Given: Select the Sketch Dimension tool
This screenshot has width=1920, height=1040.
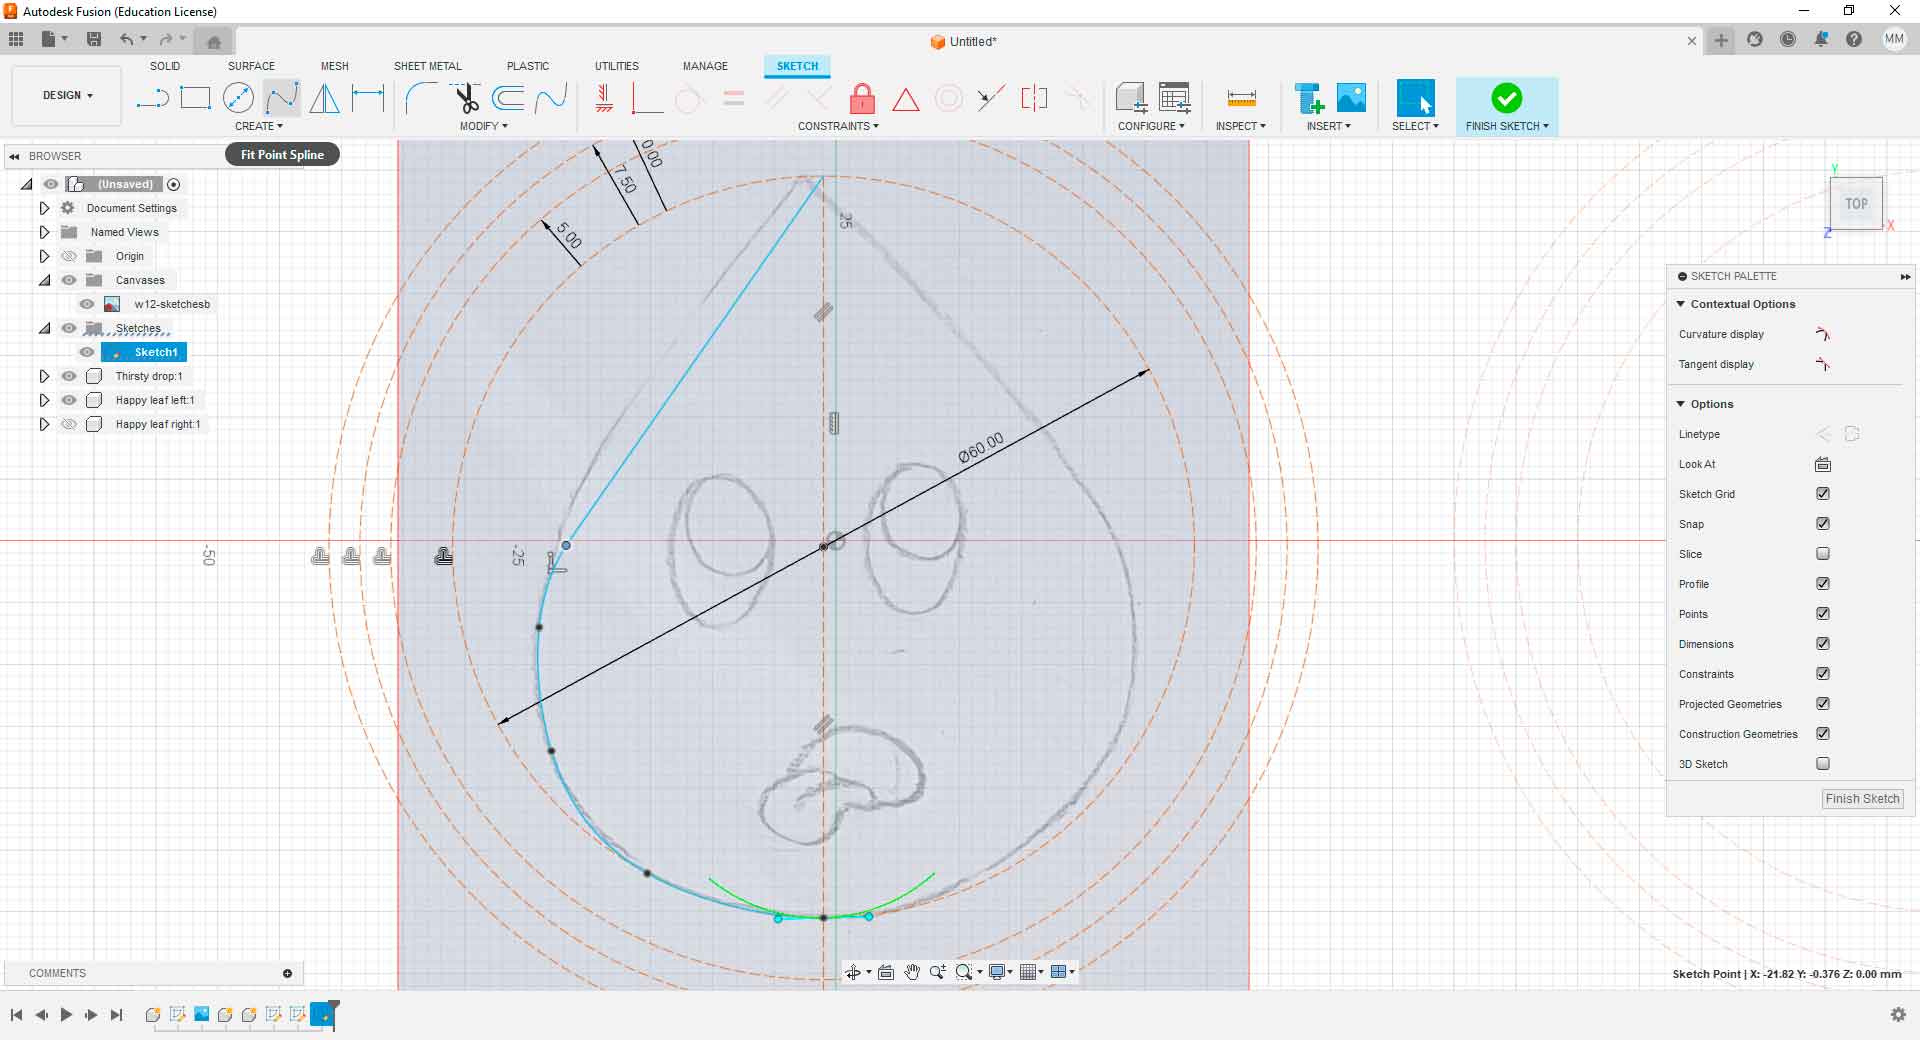Looking at the screenshot, I should click(368, 98).
